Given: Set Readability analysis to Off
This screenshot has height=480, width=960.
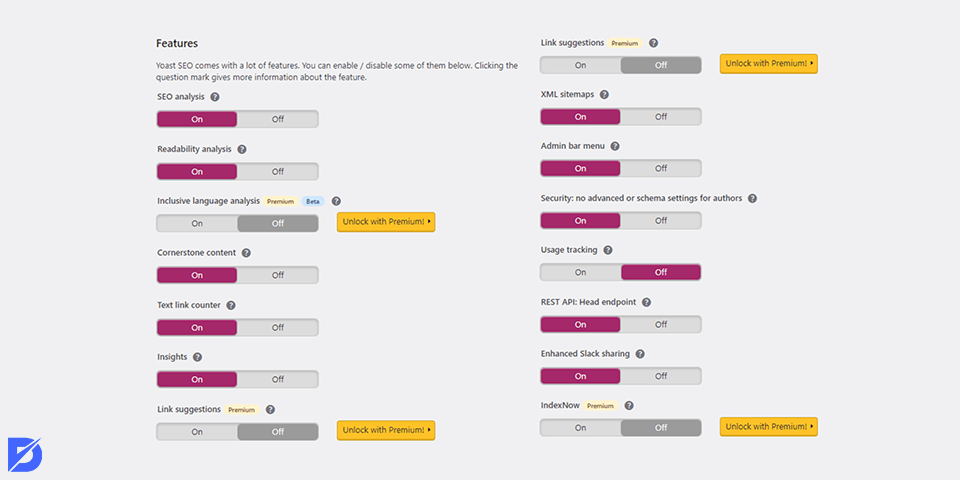Looking at the screenshot, I should (x=278, y=171).
